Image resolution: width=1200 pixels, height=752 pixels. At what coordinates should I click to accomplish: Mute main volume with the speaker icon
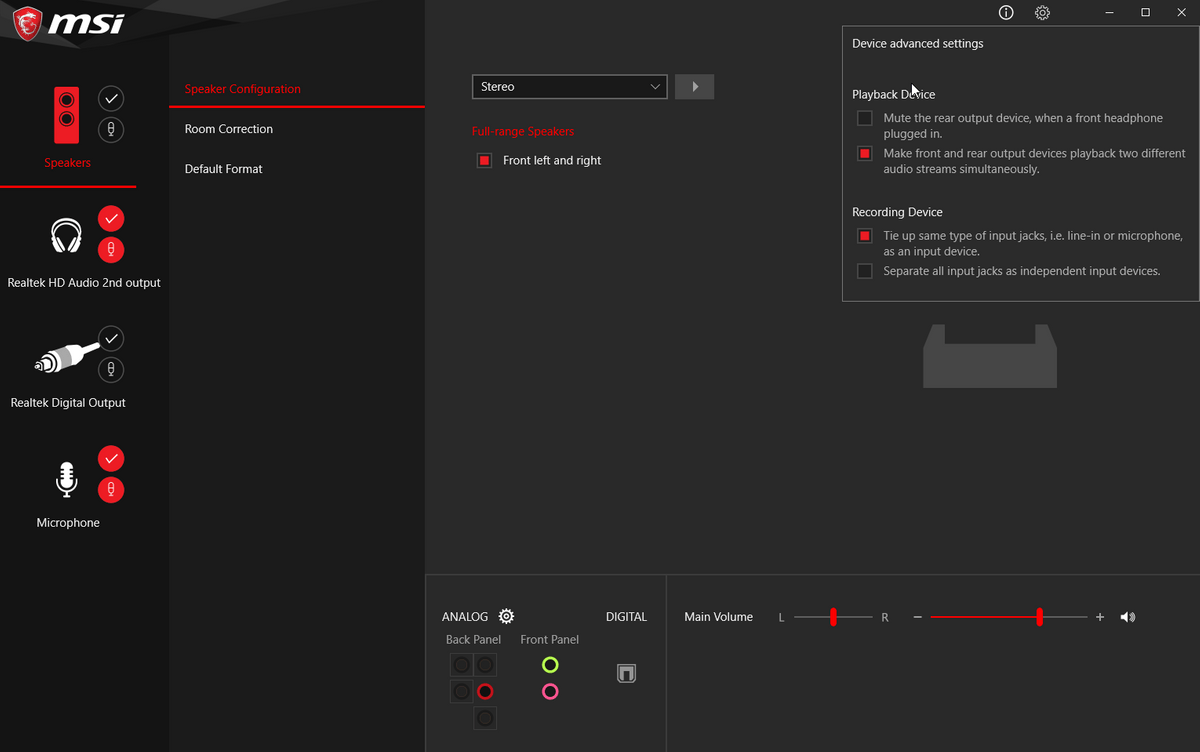[1128, 617]
